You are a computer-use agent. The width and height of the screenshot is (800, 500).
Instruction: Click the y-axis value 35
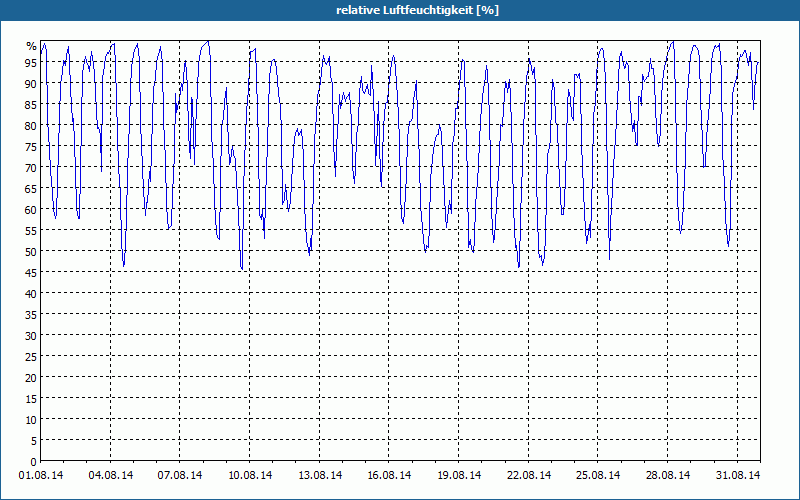click(31, 314)
